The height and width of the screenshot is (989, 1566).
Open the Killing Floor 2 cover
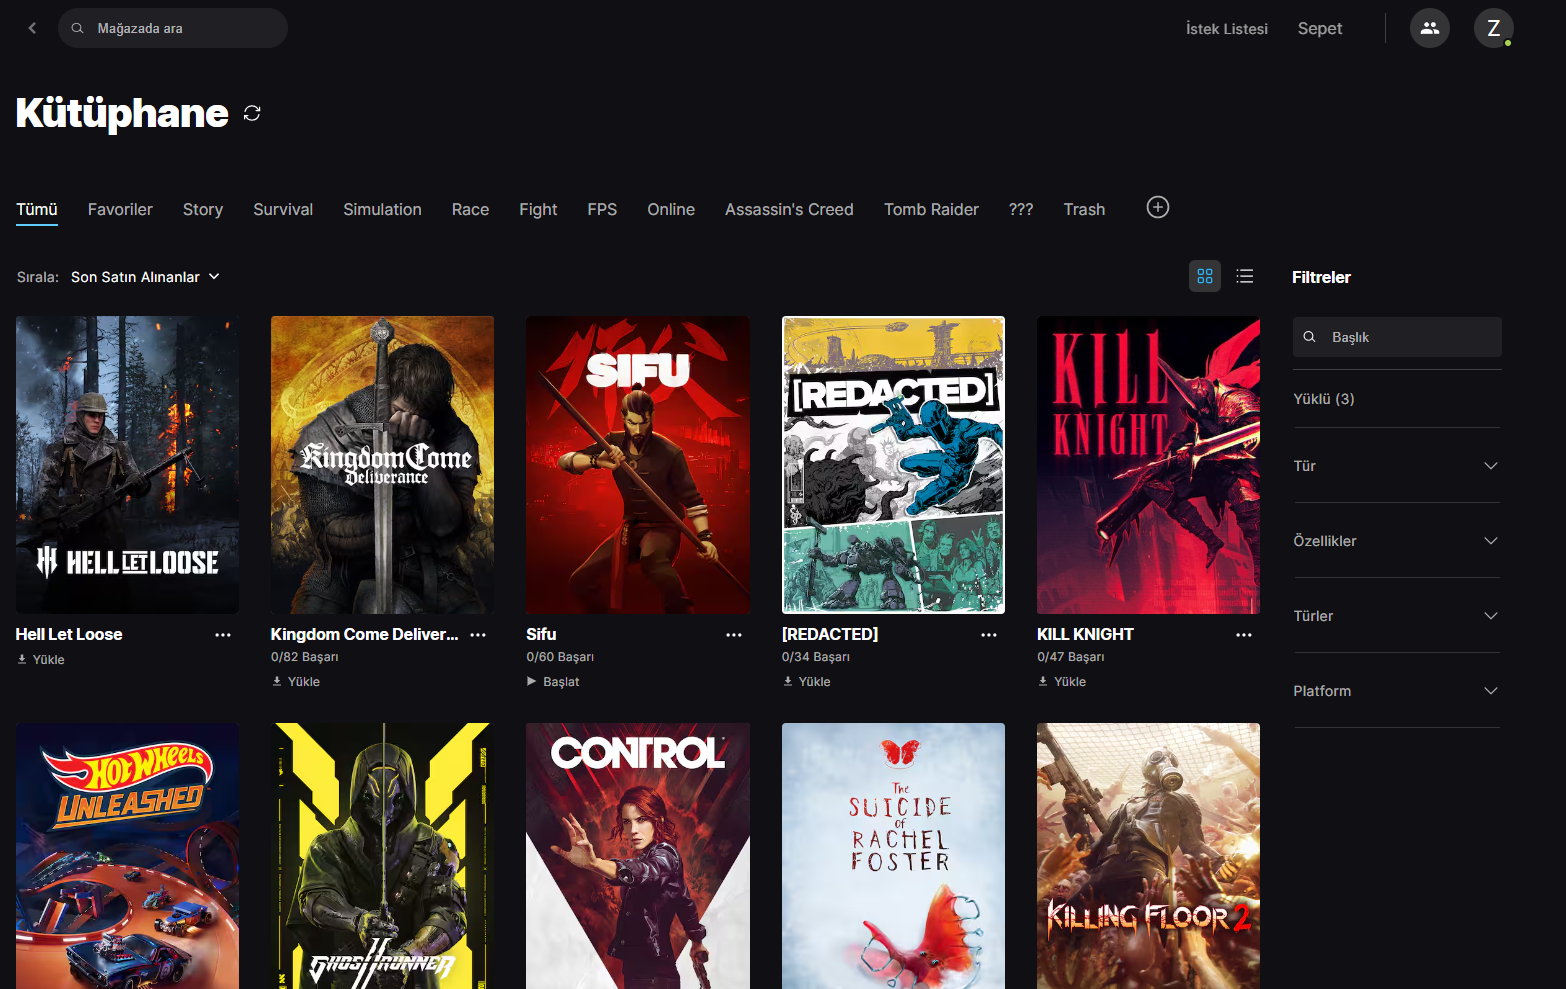[1148, 856]
